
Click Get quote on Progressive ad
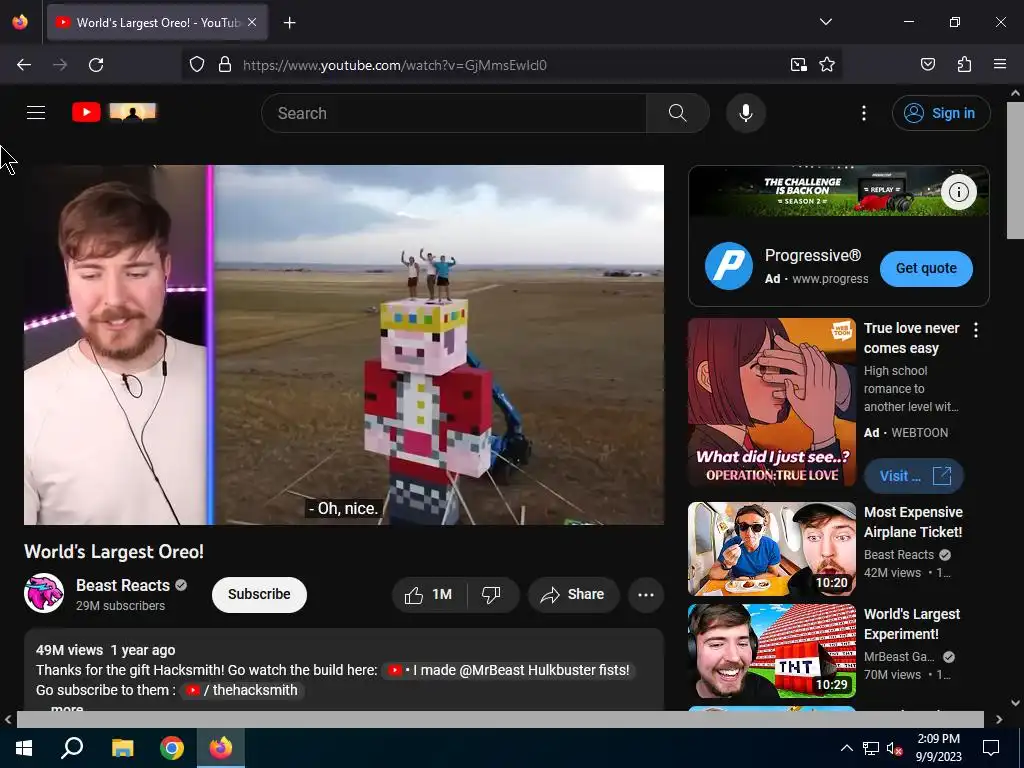(926, 268)
